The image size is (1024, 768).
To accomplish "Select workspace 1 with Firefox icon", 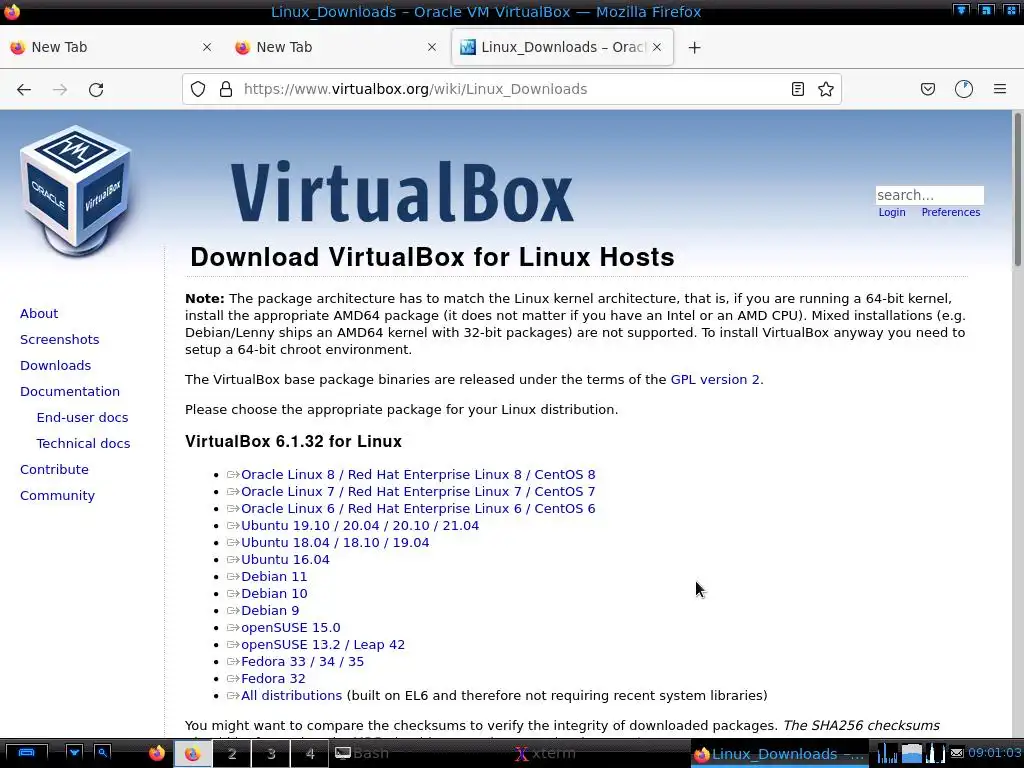I will (192, 754).
